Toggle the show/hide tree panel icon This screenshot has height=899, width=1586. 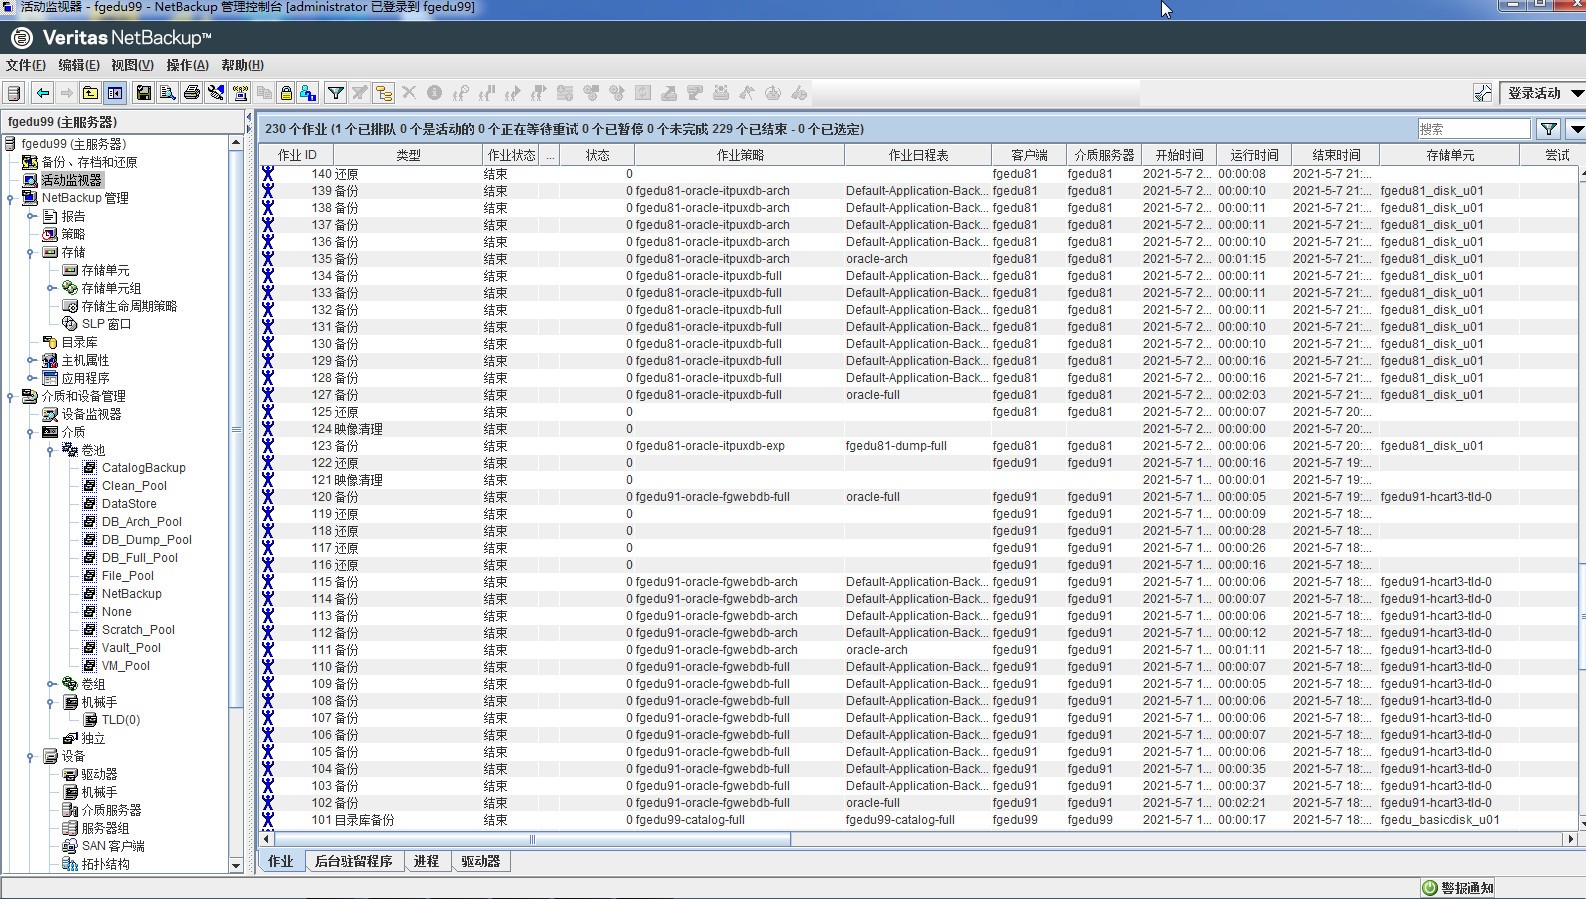115,93
